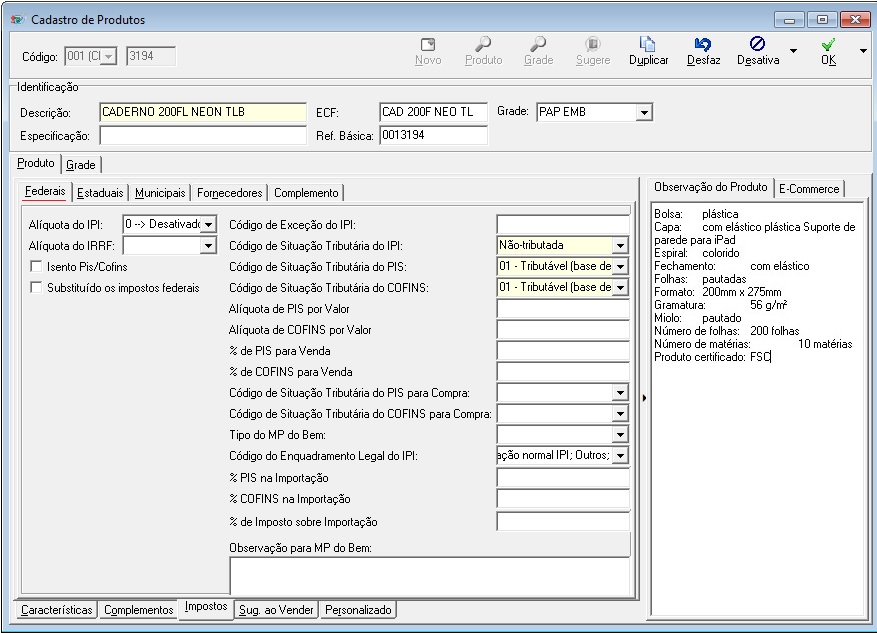Open Alíquota do IRRF dropdown

click(x=208, y=245)
